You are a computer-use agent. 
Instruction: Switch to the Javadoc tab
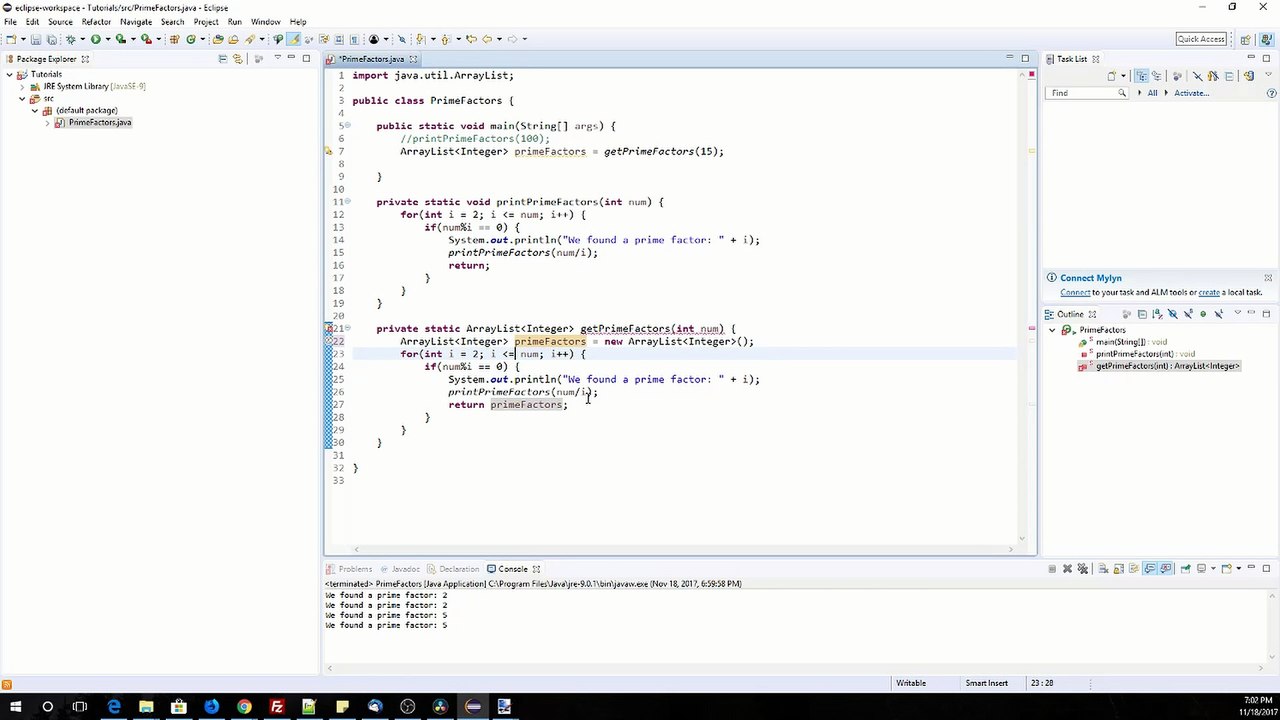(x=406, y=569)
